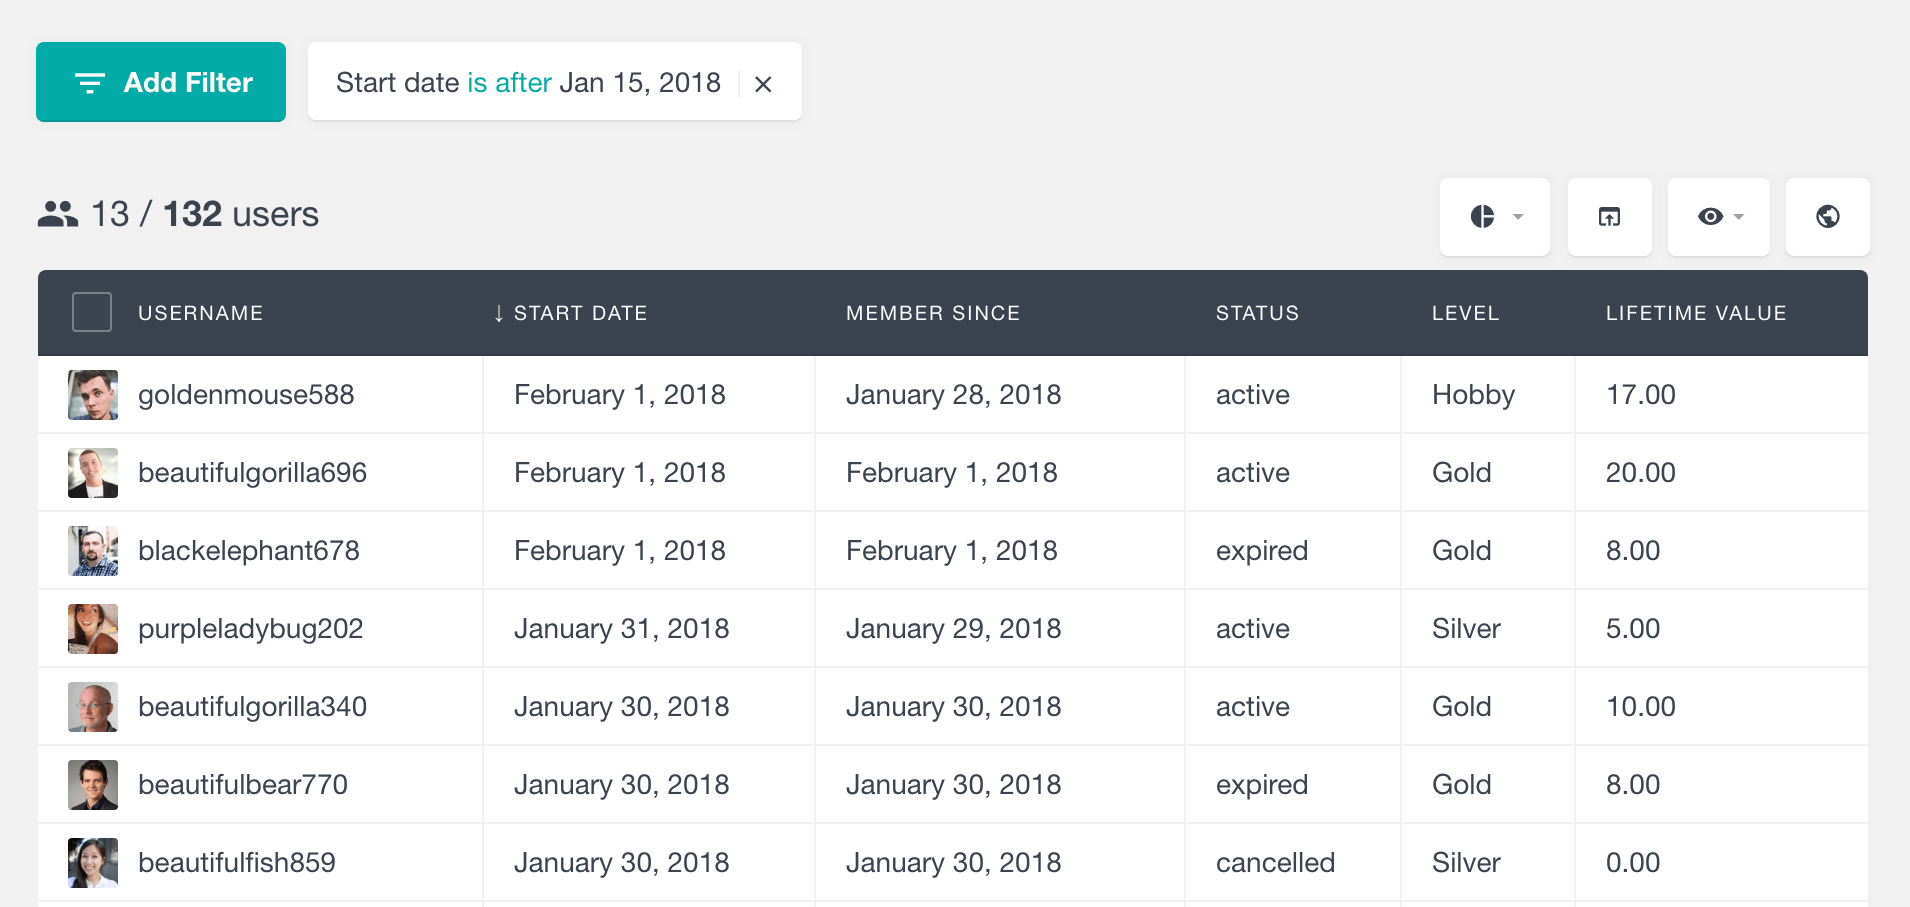This screenshot has height=907, width=1910.
Task: Edit the Start date is after filter
Action: pos(528,82)
